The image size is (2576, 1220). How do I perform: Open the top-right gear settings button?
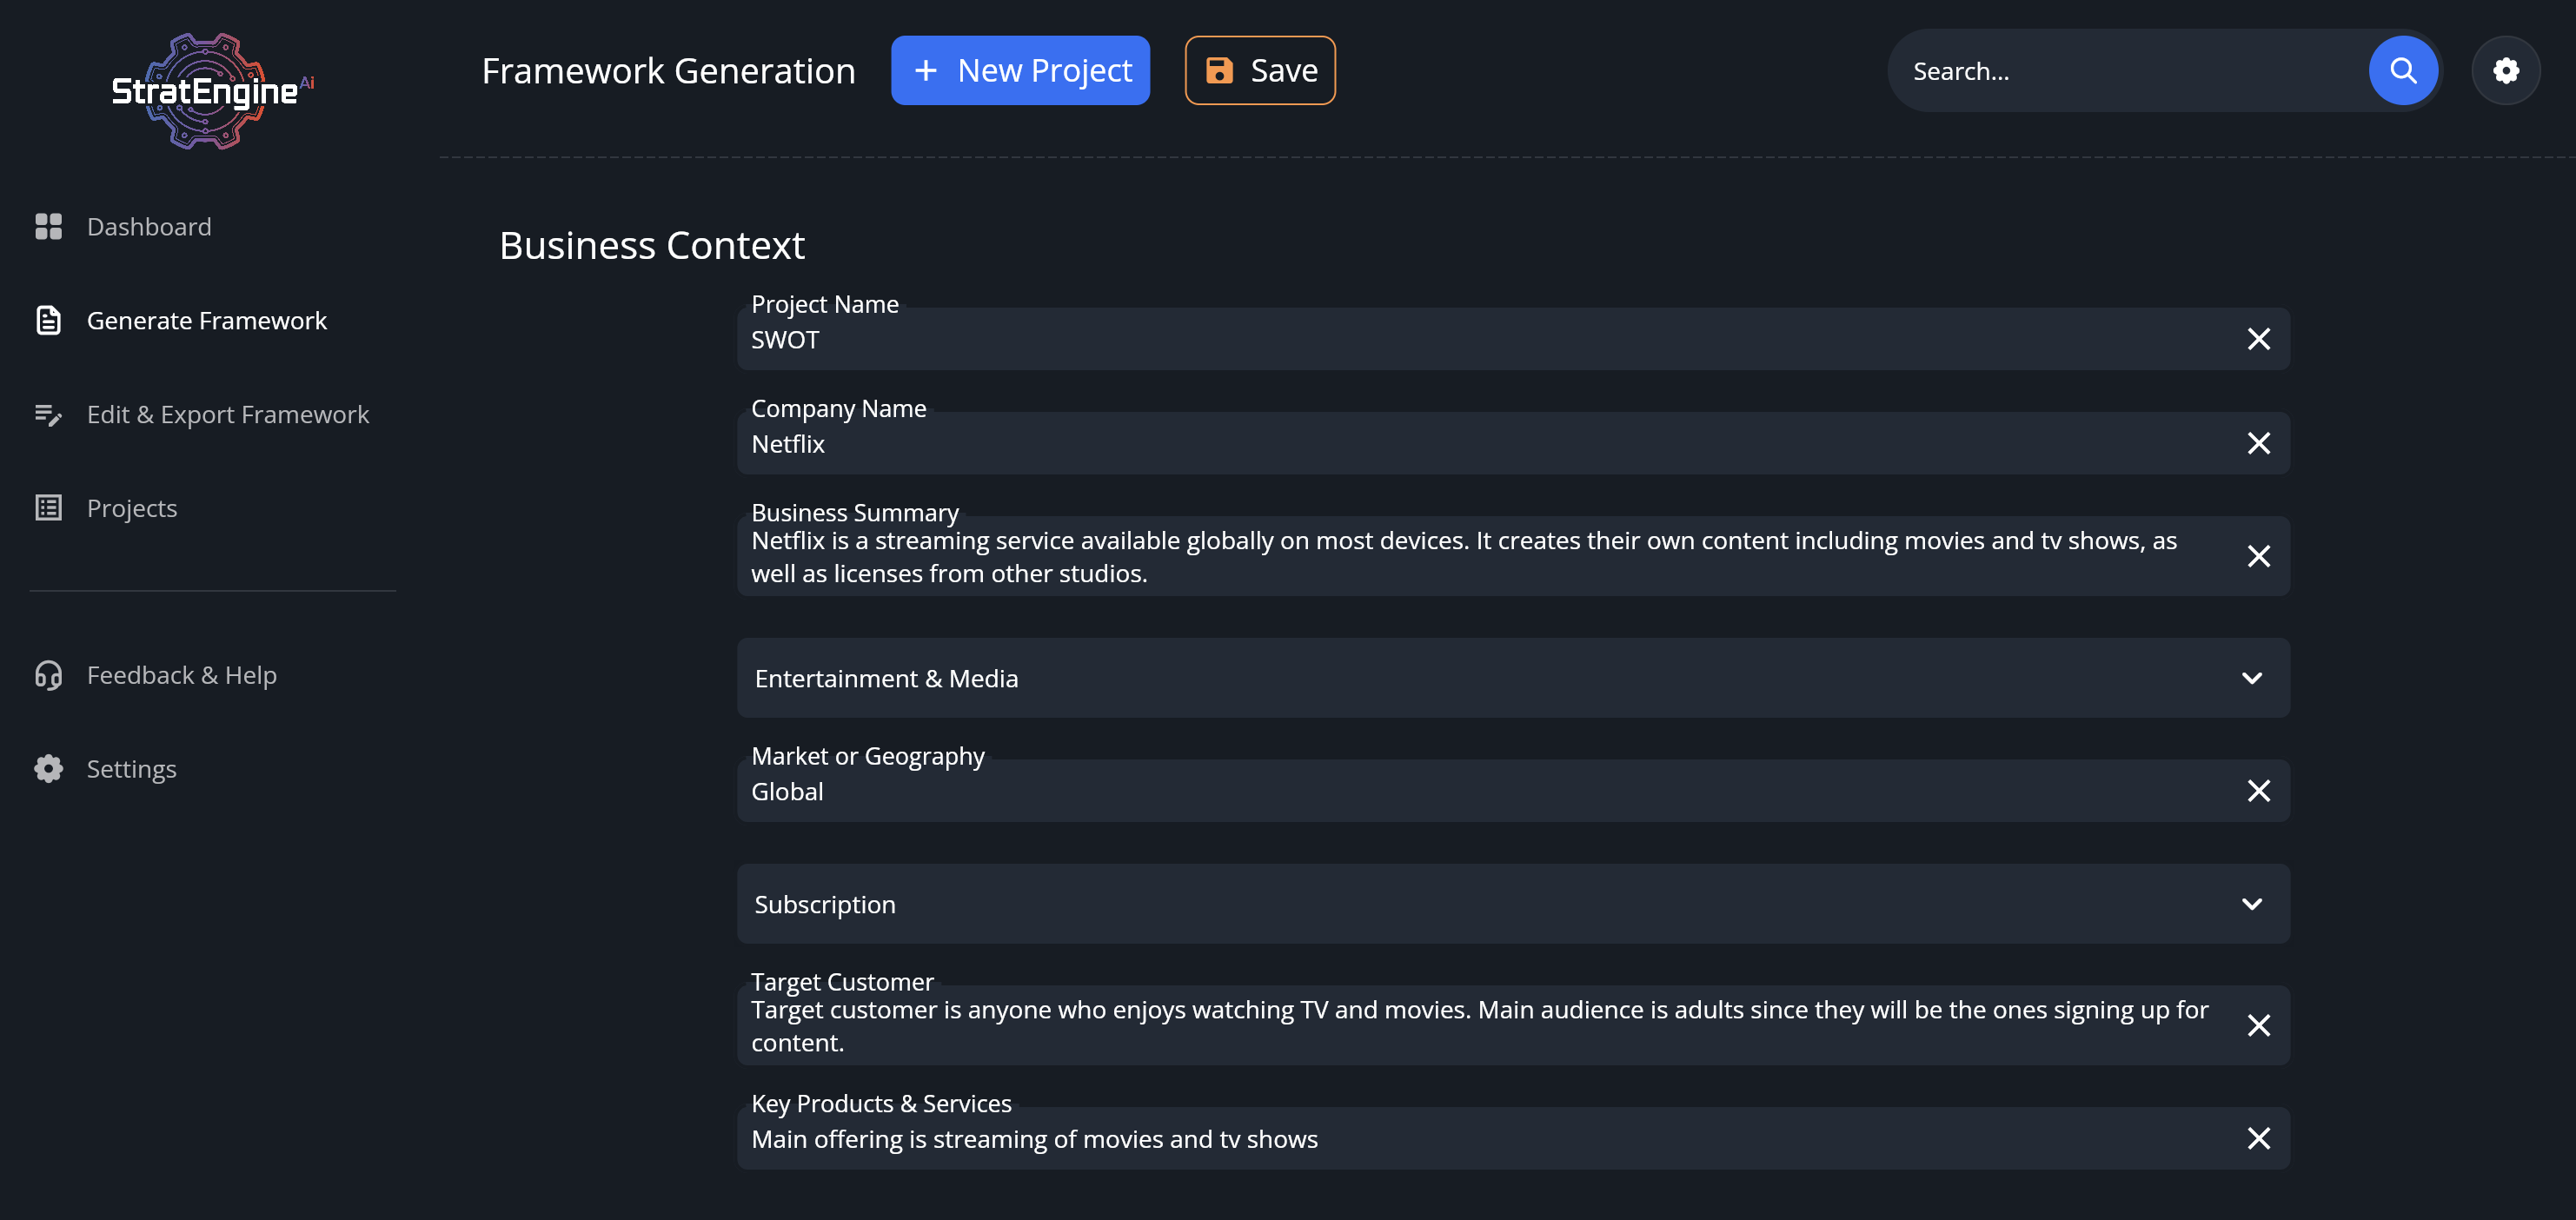2506,70
